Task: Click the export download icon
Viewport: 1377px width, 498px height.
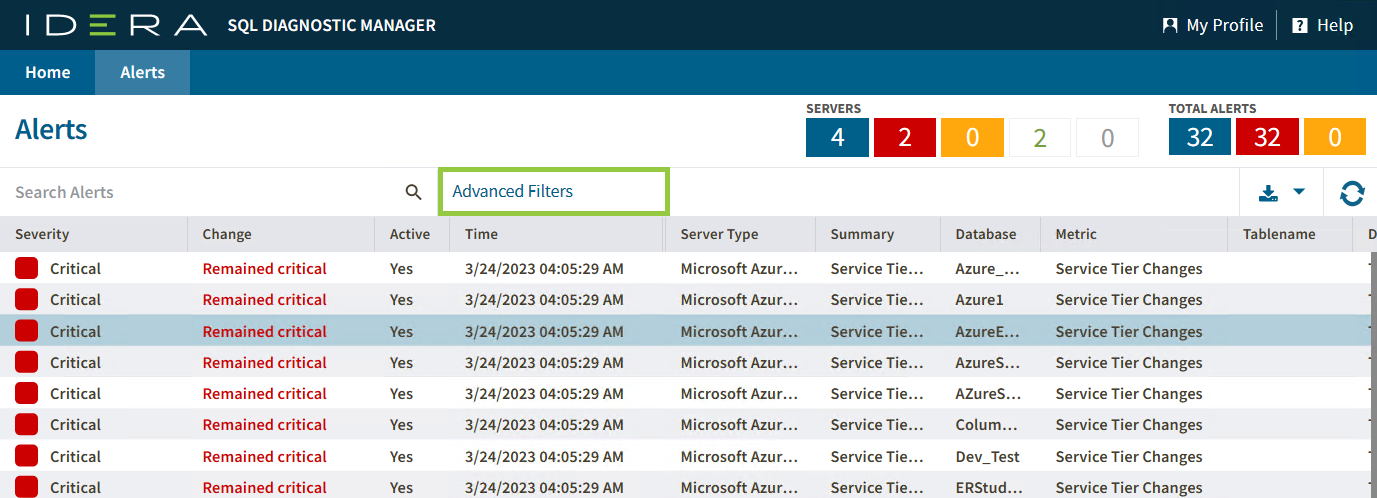Action: (x=1268, y=192)
